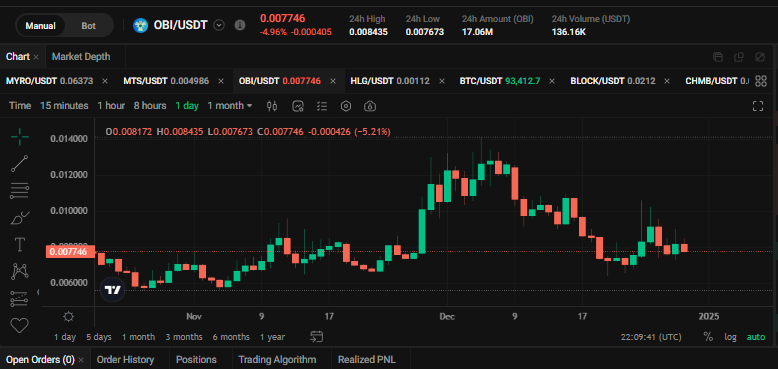
Task: Click the checklist lines toolbar icon
Action: tap(323, 106)
